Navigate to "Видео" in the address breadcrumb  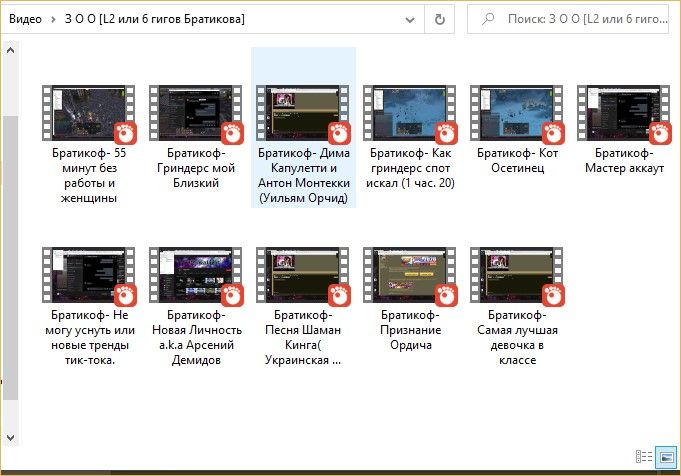click(25, 19)
